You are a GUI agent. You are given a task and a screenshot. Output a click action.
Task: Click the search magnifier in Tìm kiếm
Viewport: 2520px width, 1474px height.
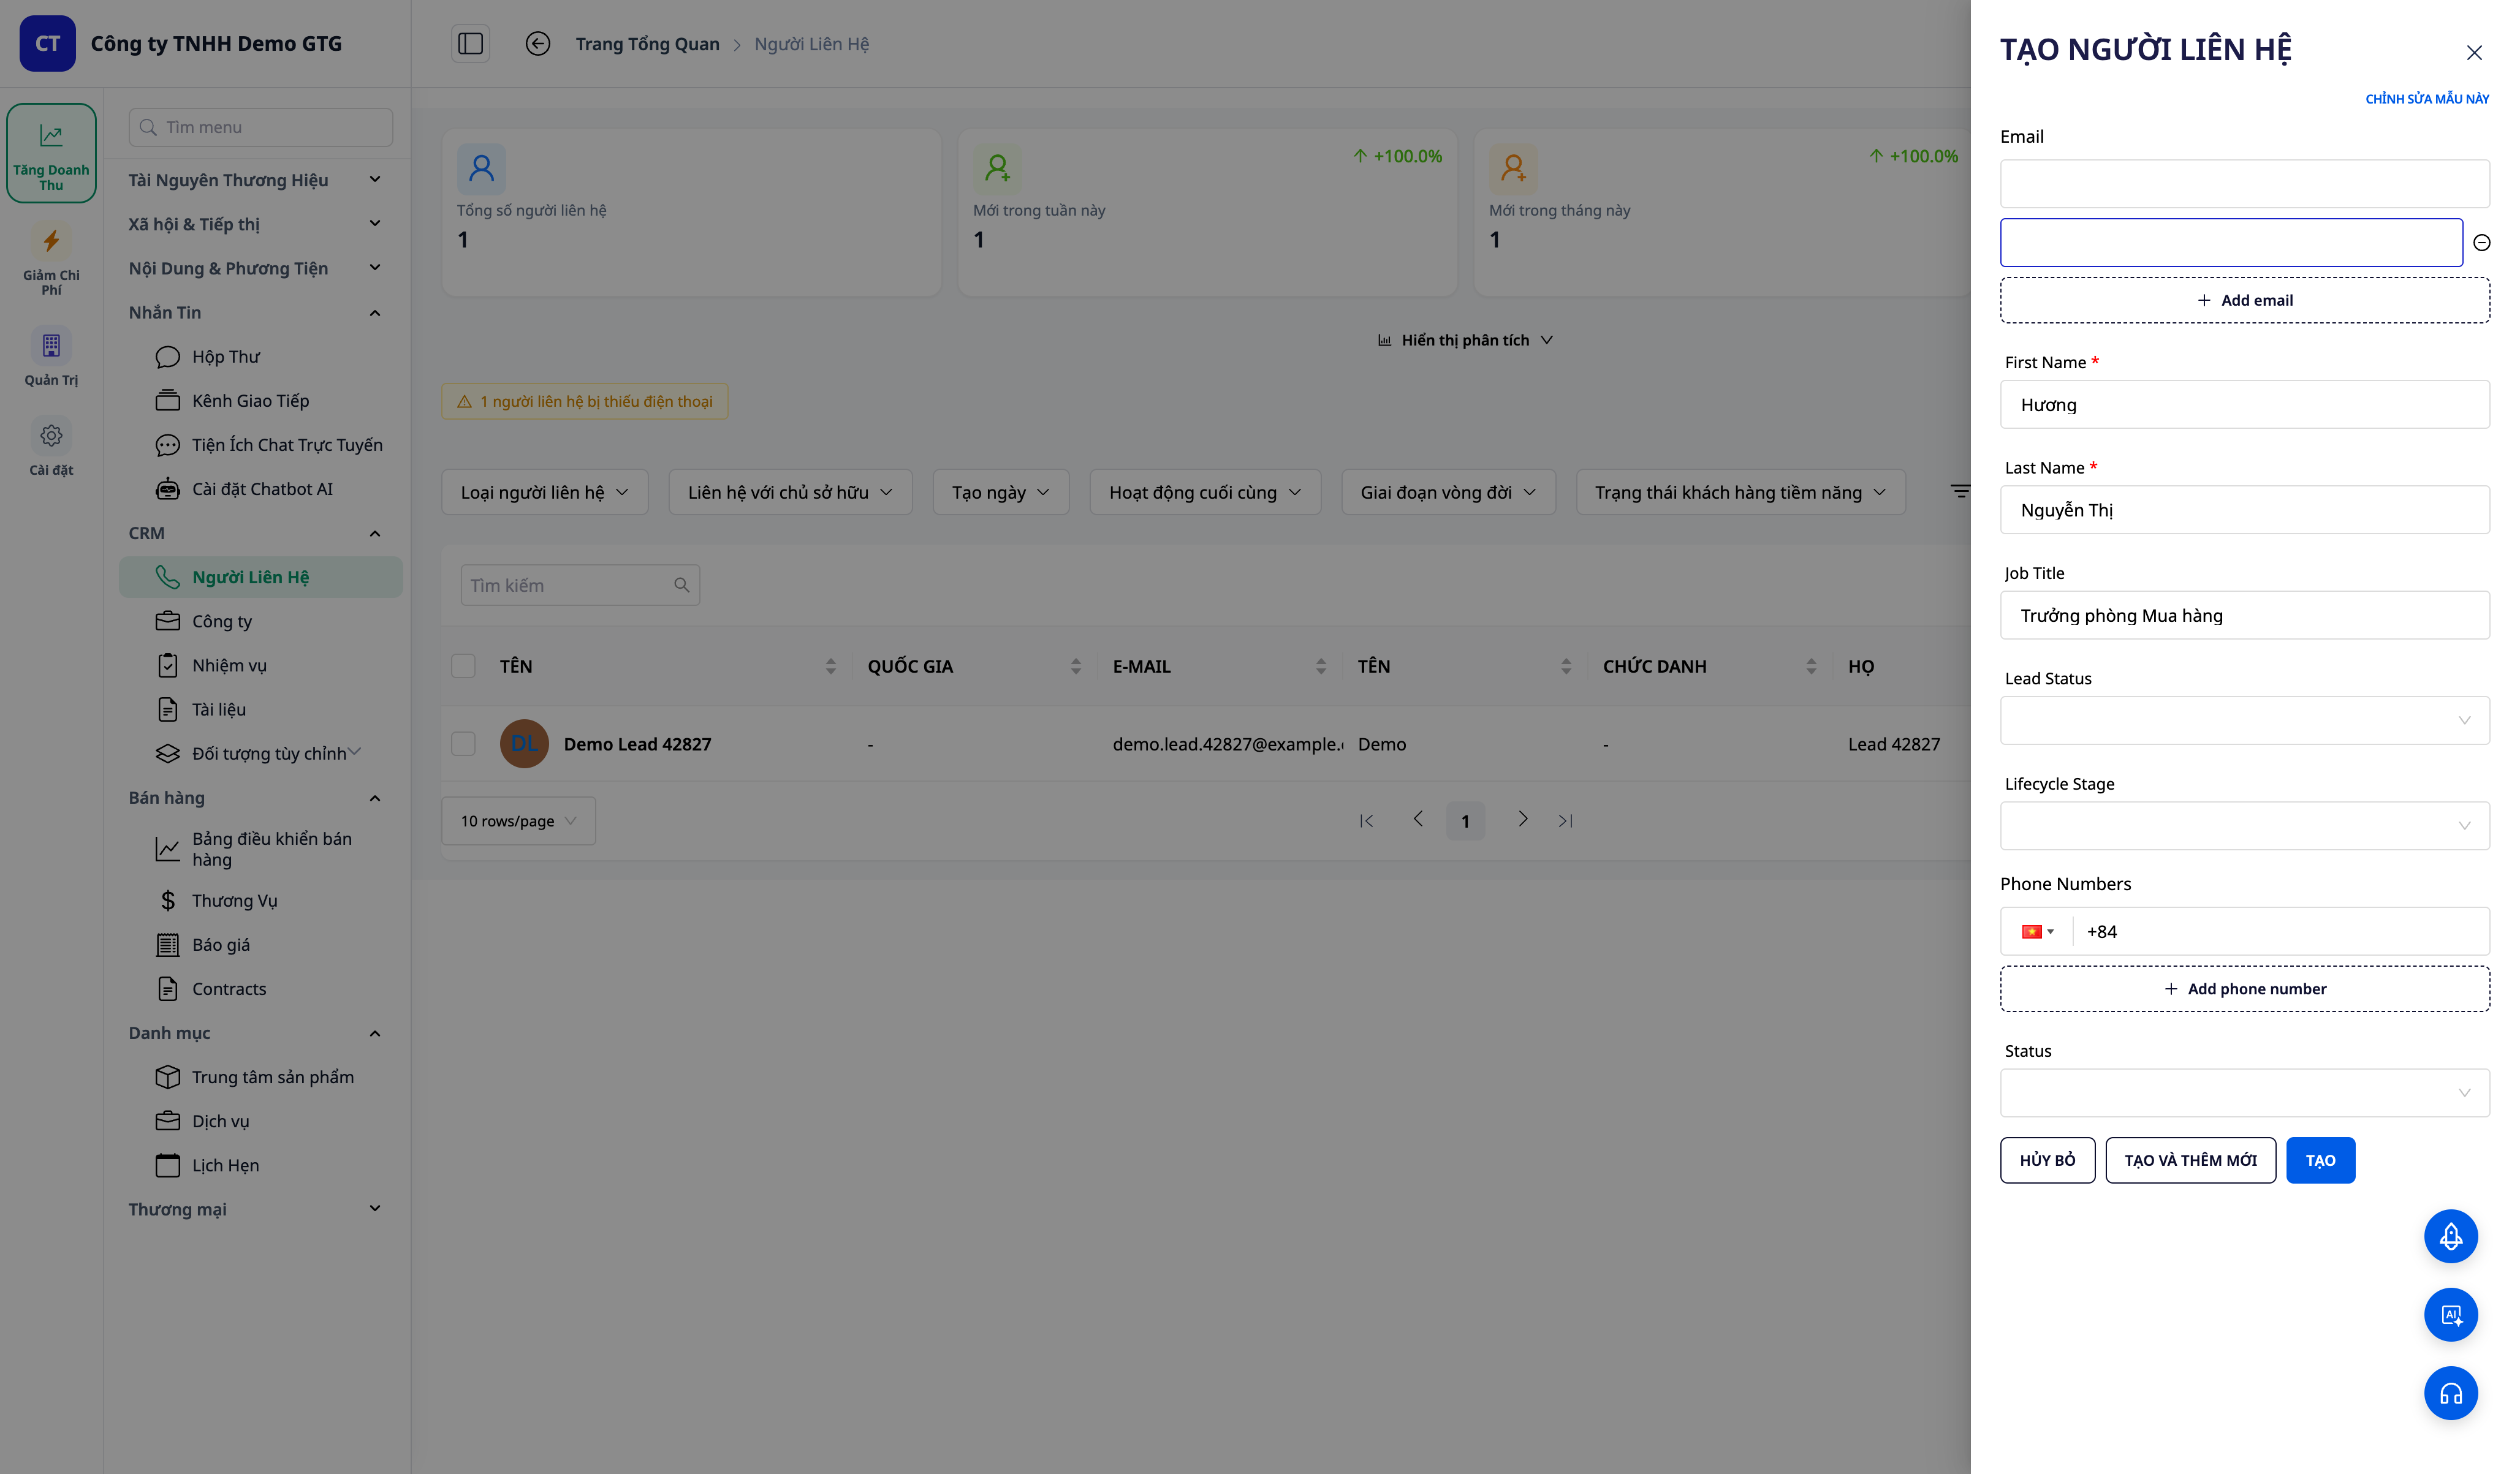click(x=681, y=585)
